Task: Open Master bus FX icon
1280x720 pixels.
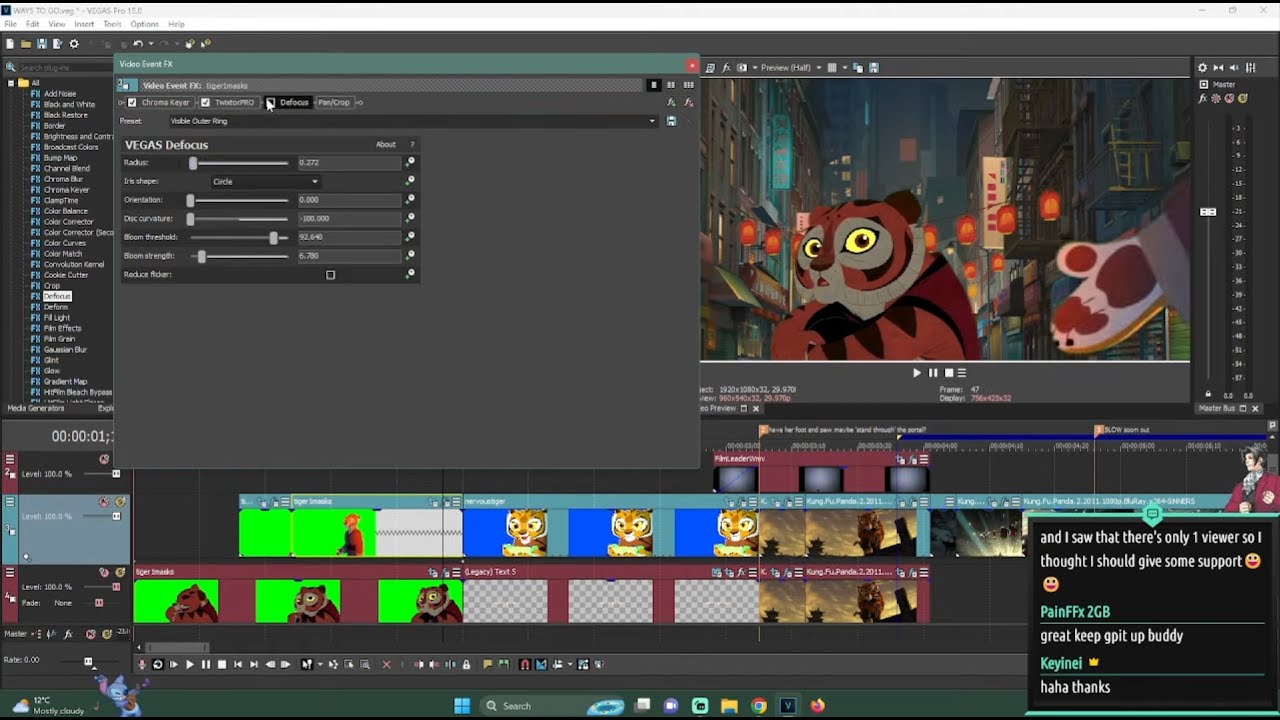Action: [x=1204, y=99]
